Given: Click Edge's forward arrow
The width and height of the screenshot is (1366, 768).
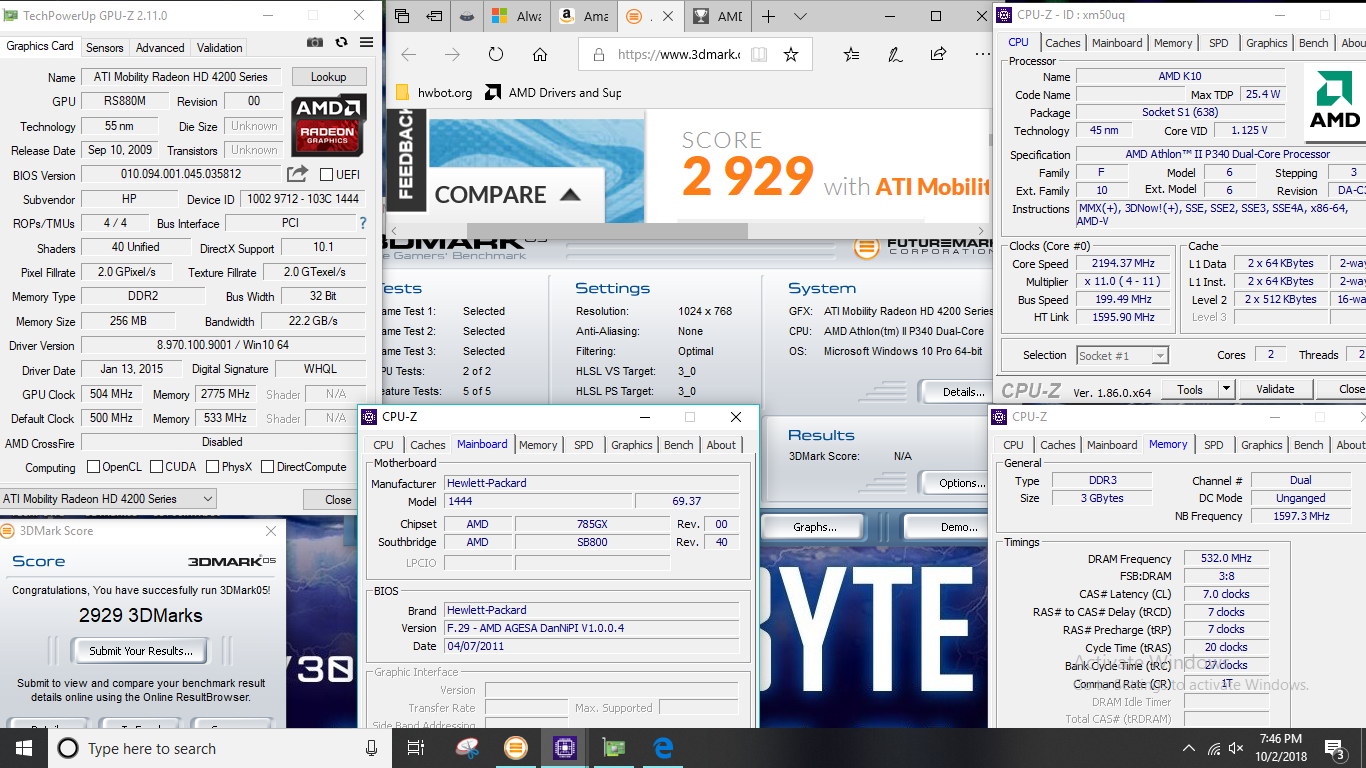Looking at the screenshot, I should [452, 55].
